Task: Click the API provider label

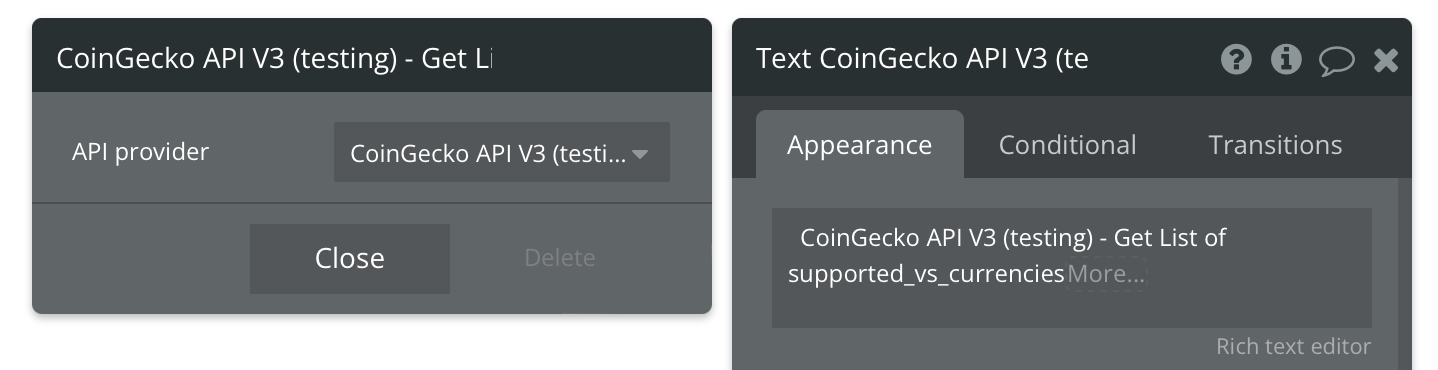Action: (x=141, y=152)
